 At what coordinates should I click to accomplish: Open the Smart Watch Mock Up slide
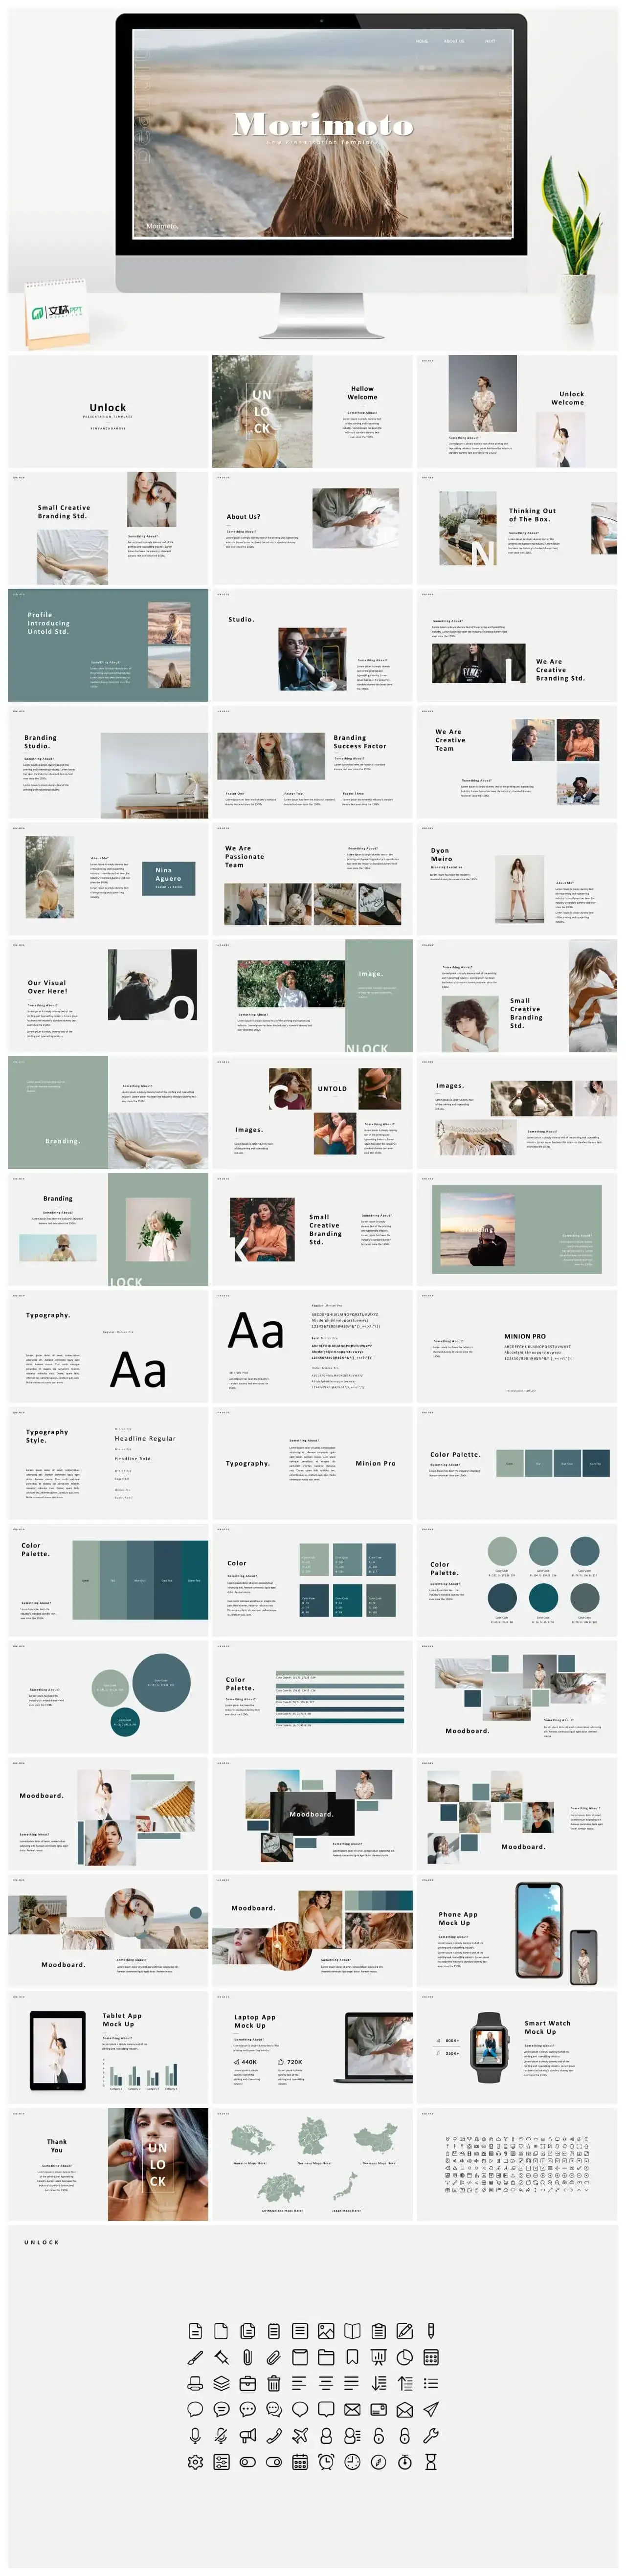pos(517,2047)
